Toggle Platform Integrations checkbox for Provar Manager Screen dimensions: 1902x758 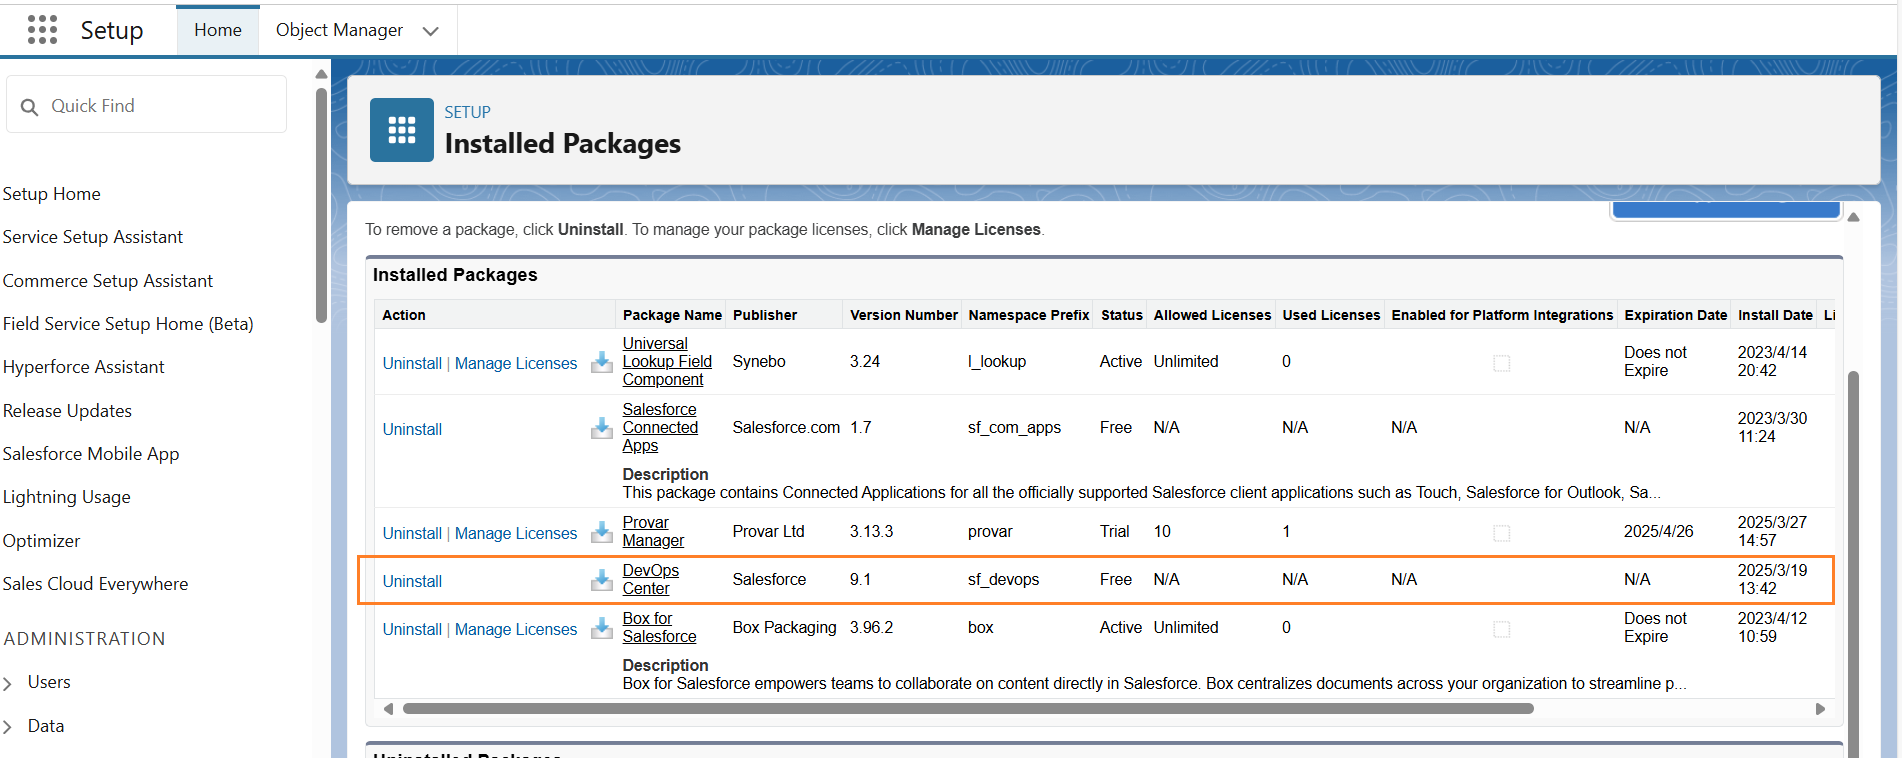tap(1501, 533)
